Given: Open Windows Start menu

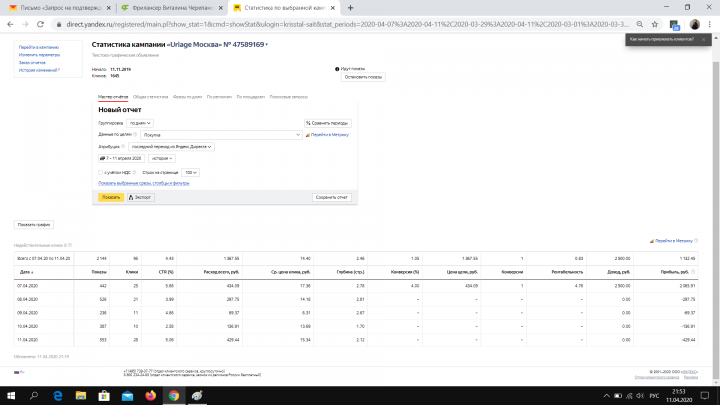Looking at the screenshot, I should [x=11, y=395].
